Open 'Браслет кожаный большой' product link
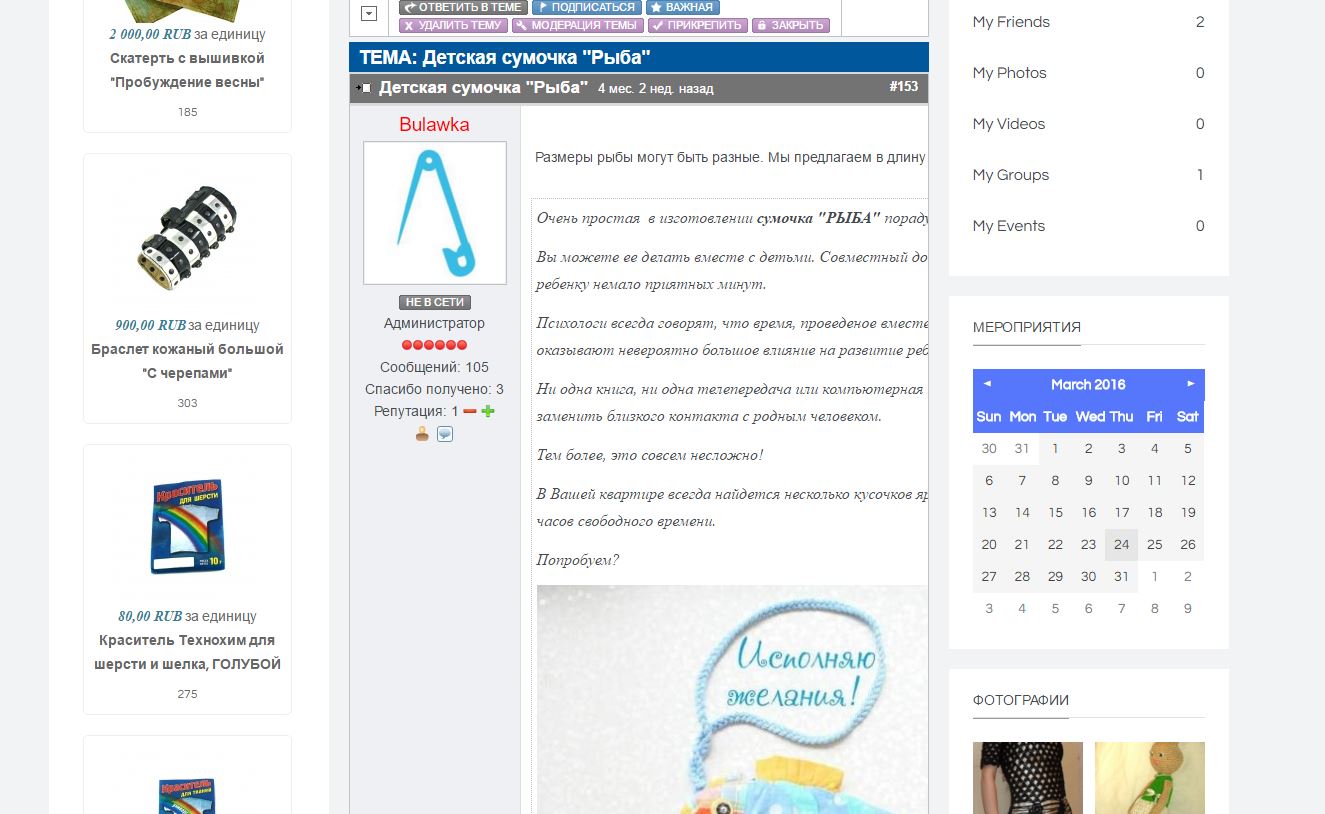 pos(187,361)
